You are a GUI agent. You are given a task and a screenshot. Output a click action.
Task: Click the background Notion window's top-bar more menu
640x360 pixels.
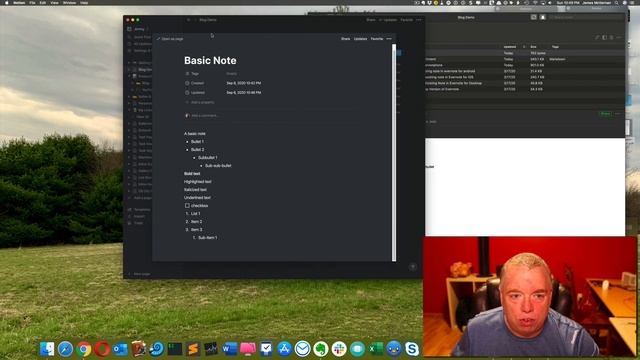tap(419, 20)
